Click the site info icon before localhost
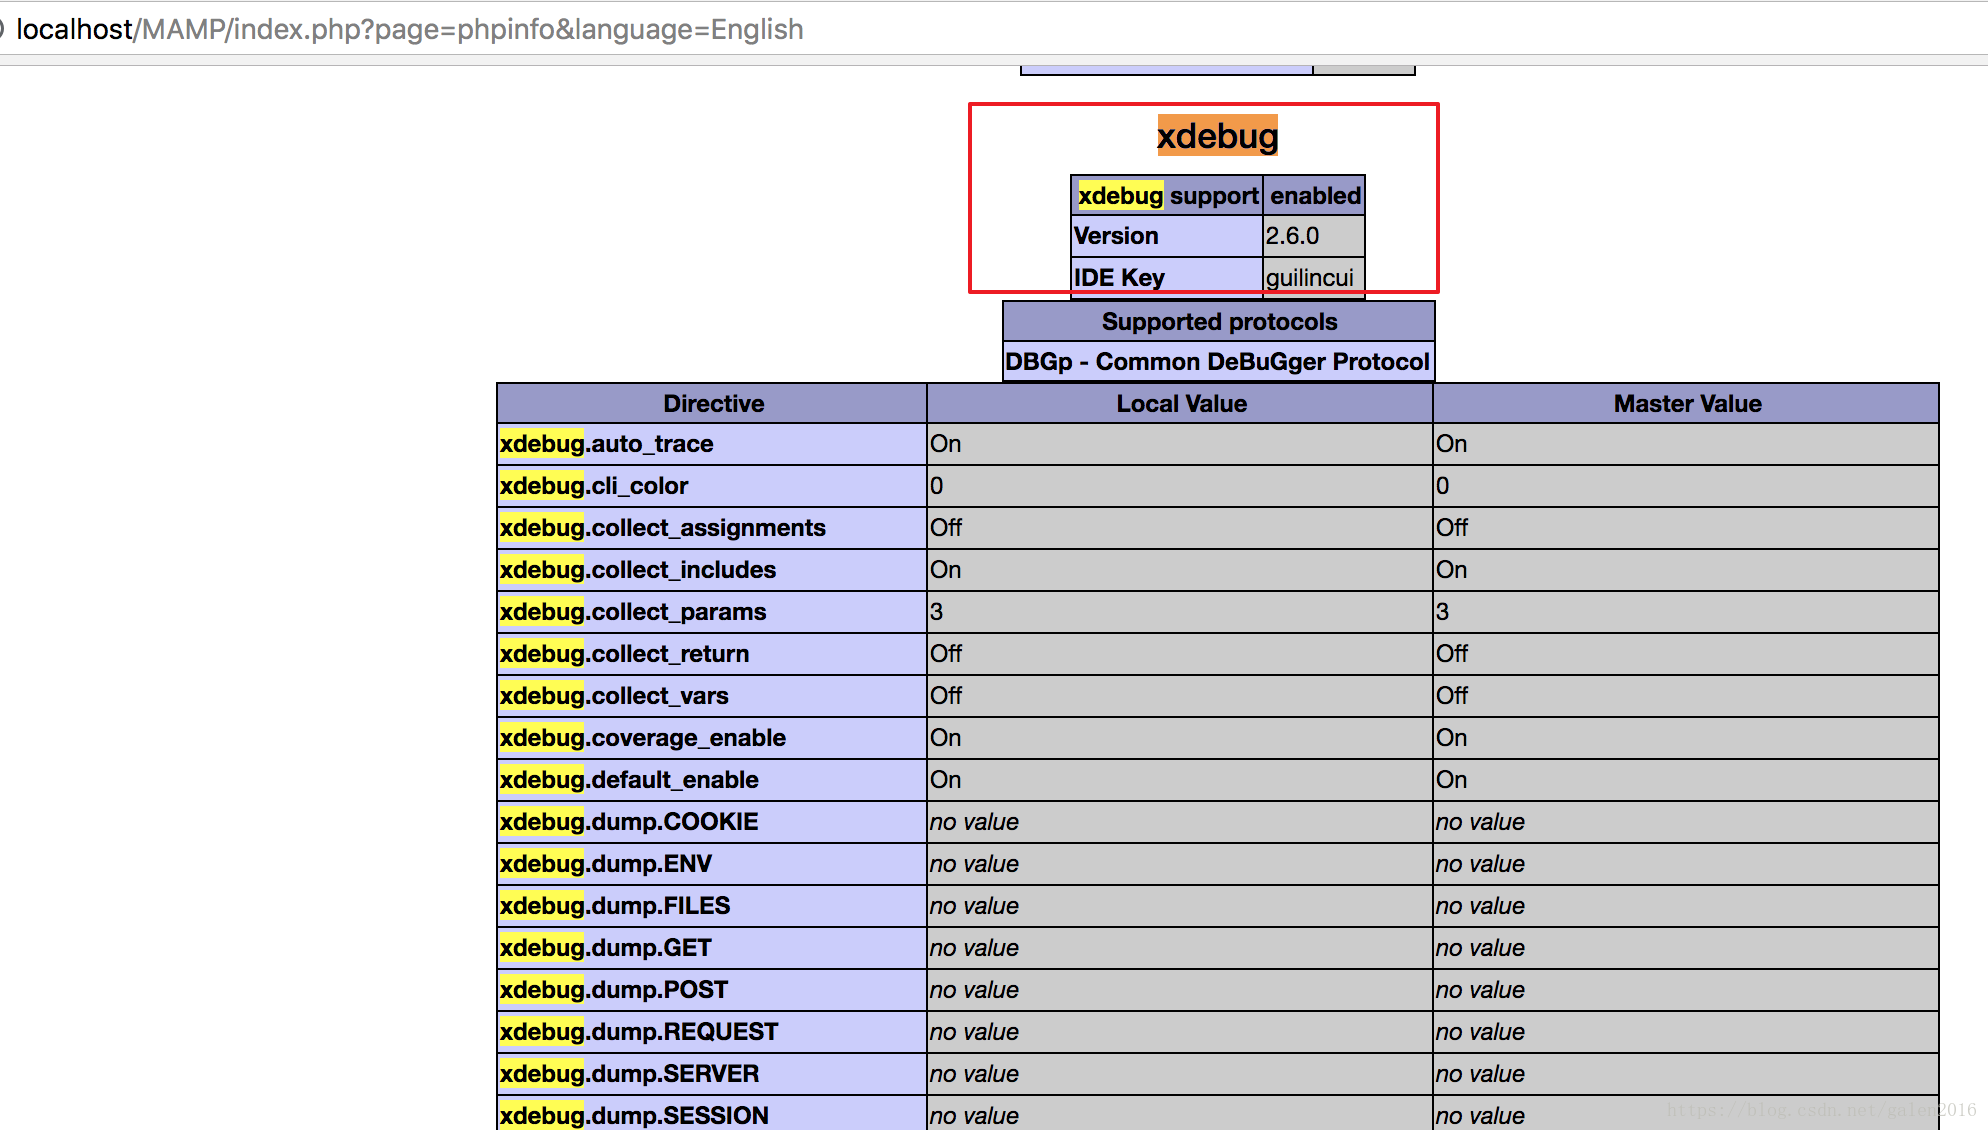The height and width of the screenshot is (1130, 1988). click(3, 30)
